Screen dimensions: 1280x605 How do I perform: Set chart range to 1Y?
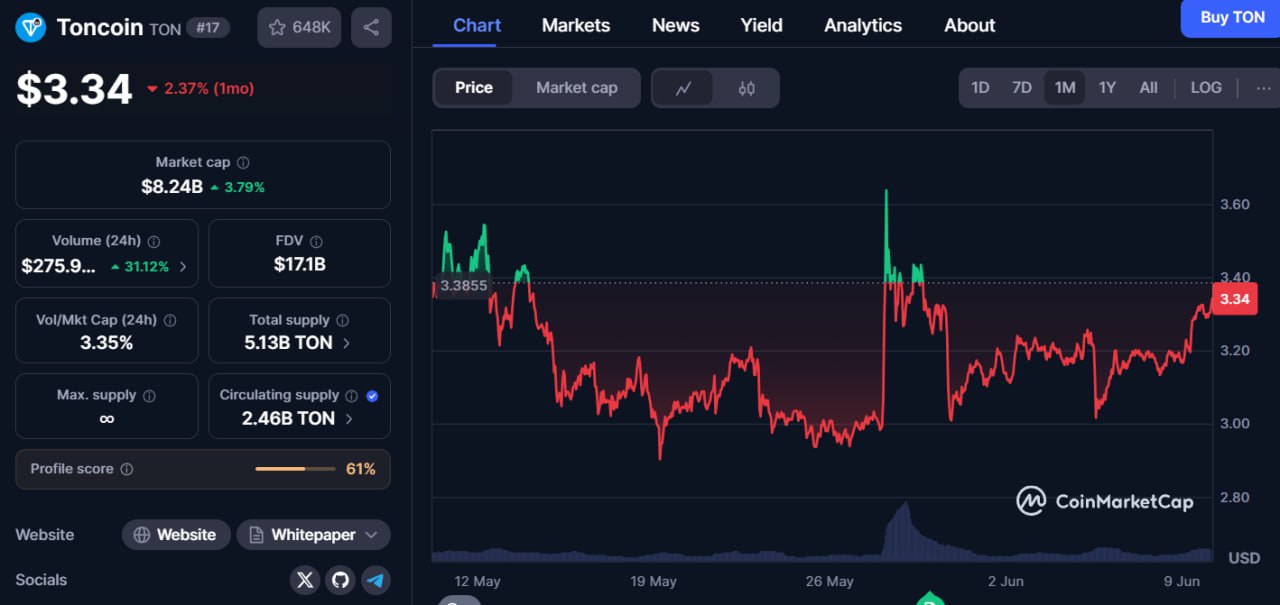[1107, 88]
